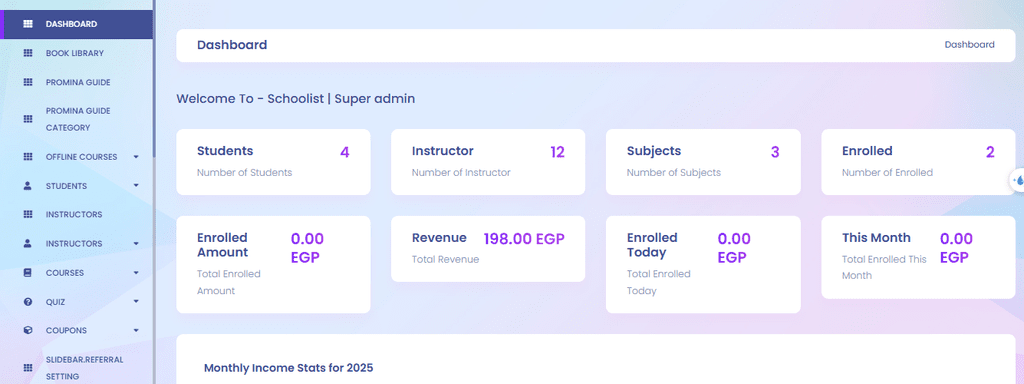Screen dimensions: 1024x384
Task: Click the Quiz question mark icon
Action: click(27, 302)
